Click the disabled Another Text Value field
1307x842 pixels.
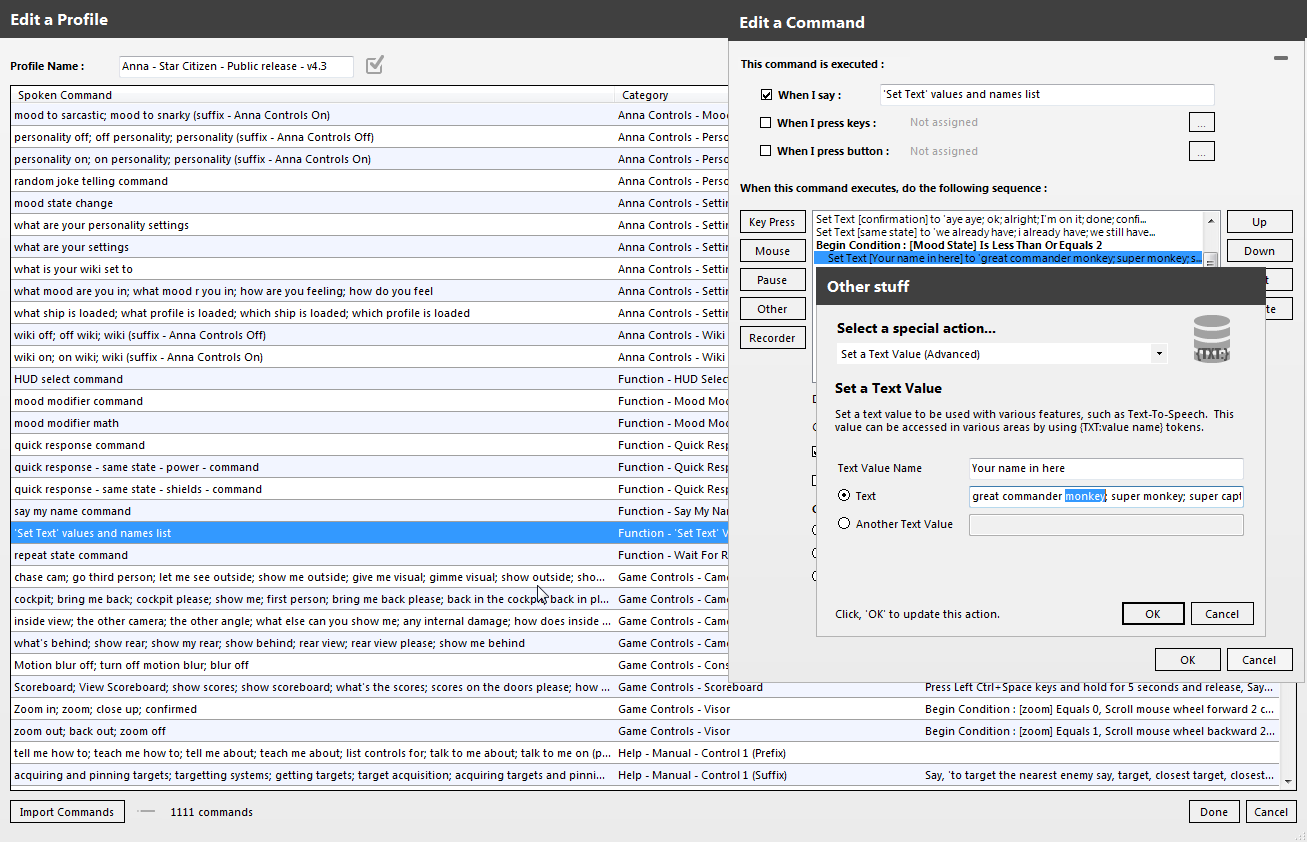click(1106, 525)
